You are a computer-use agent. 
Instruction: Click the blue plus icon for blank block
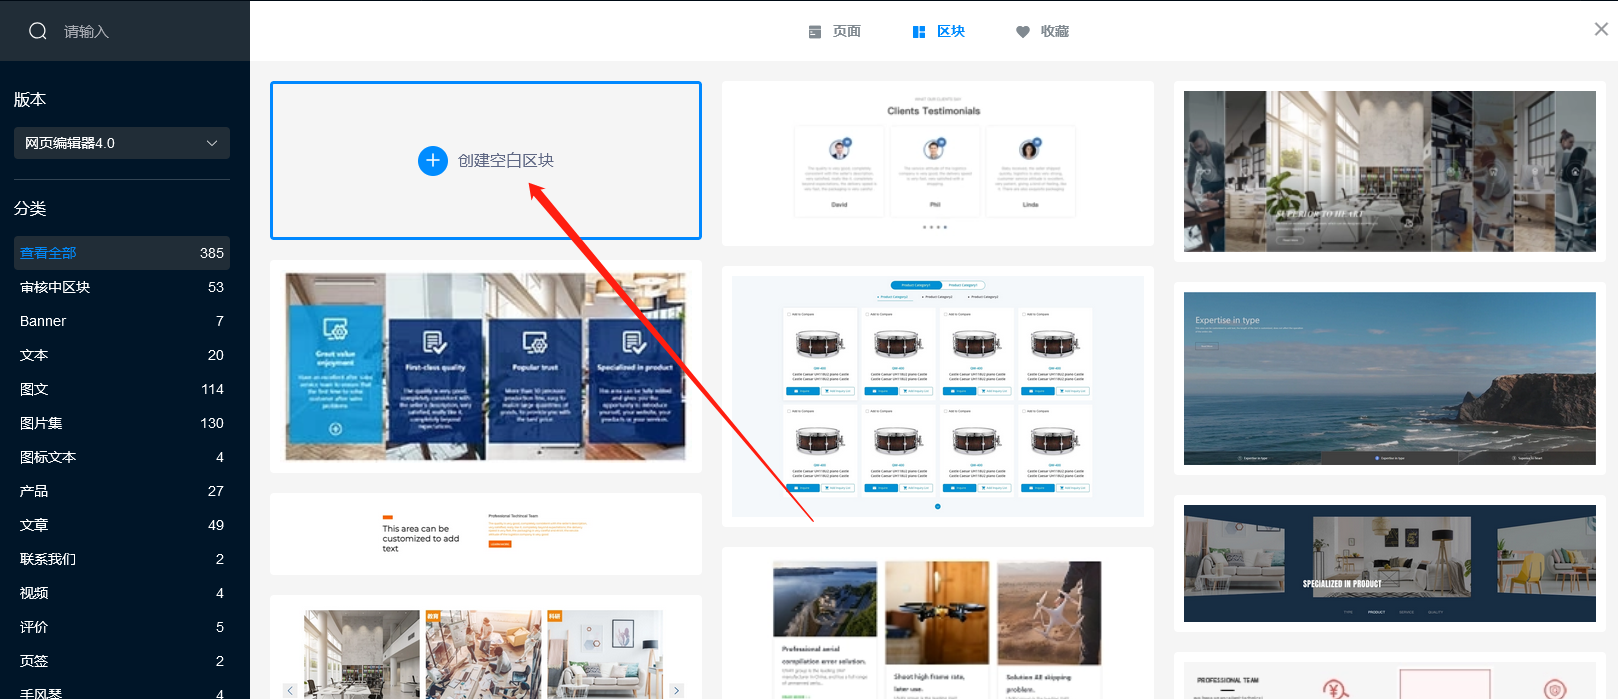[432, 160]
